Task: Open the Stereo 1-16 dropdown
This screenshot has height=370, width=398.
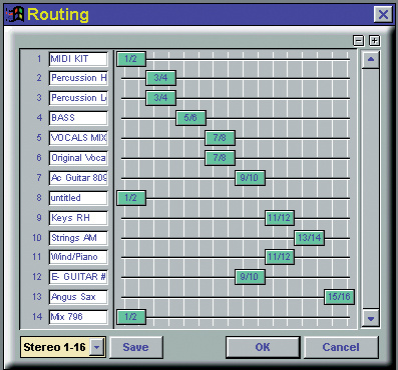Action: tap(97, 347)
